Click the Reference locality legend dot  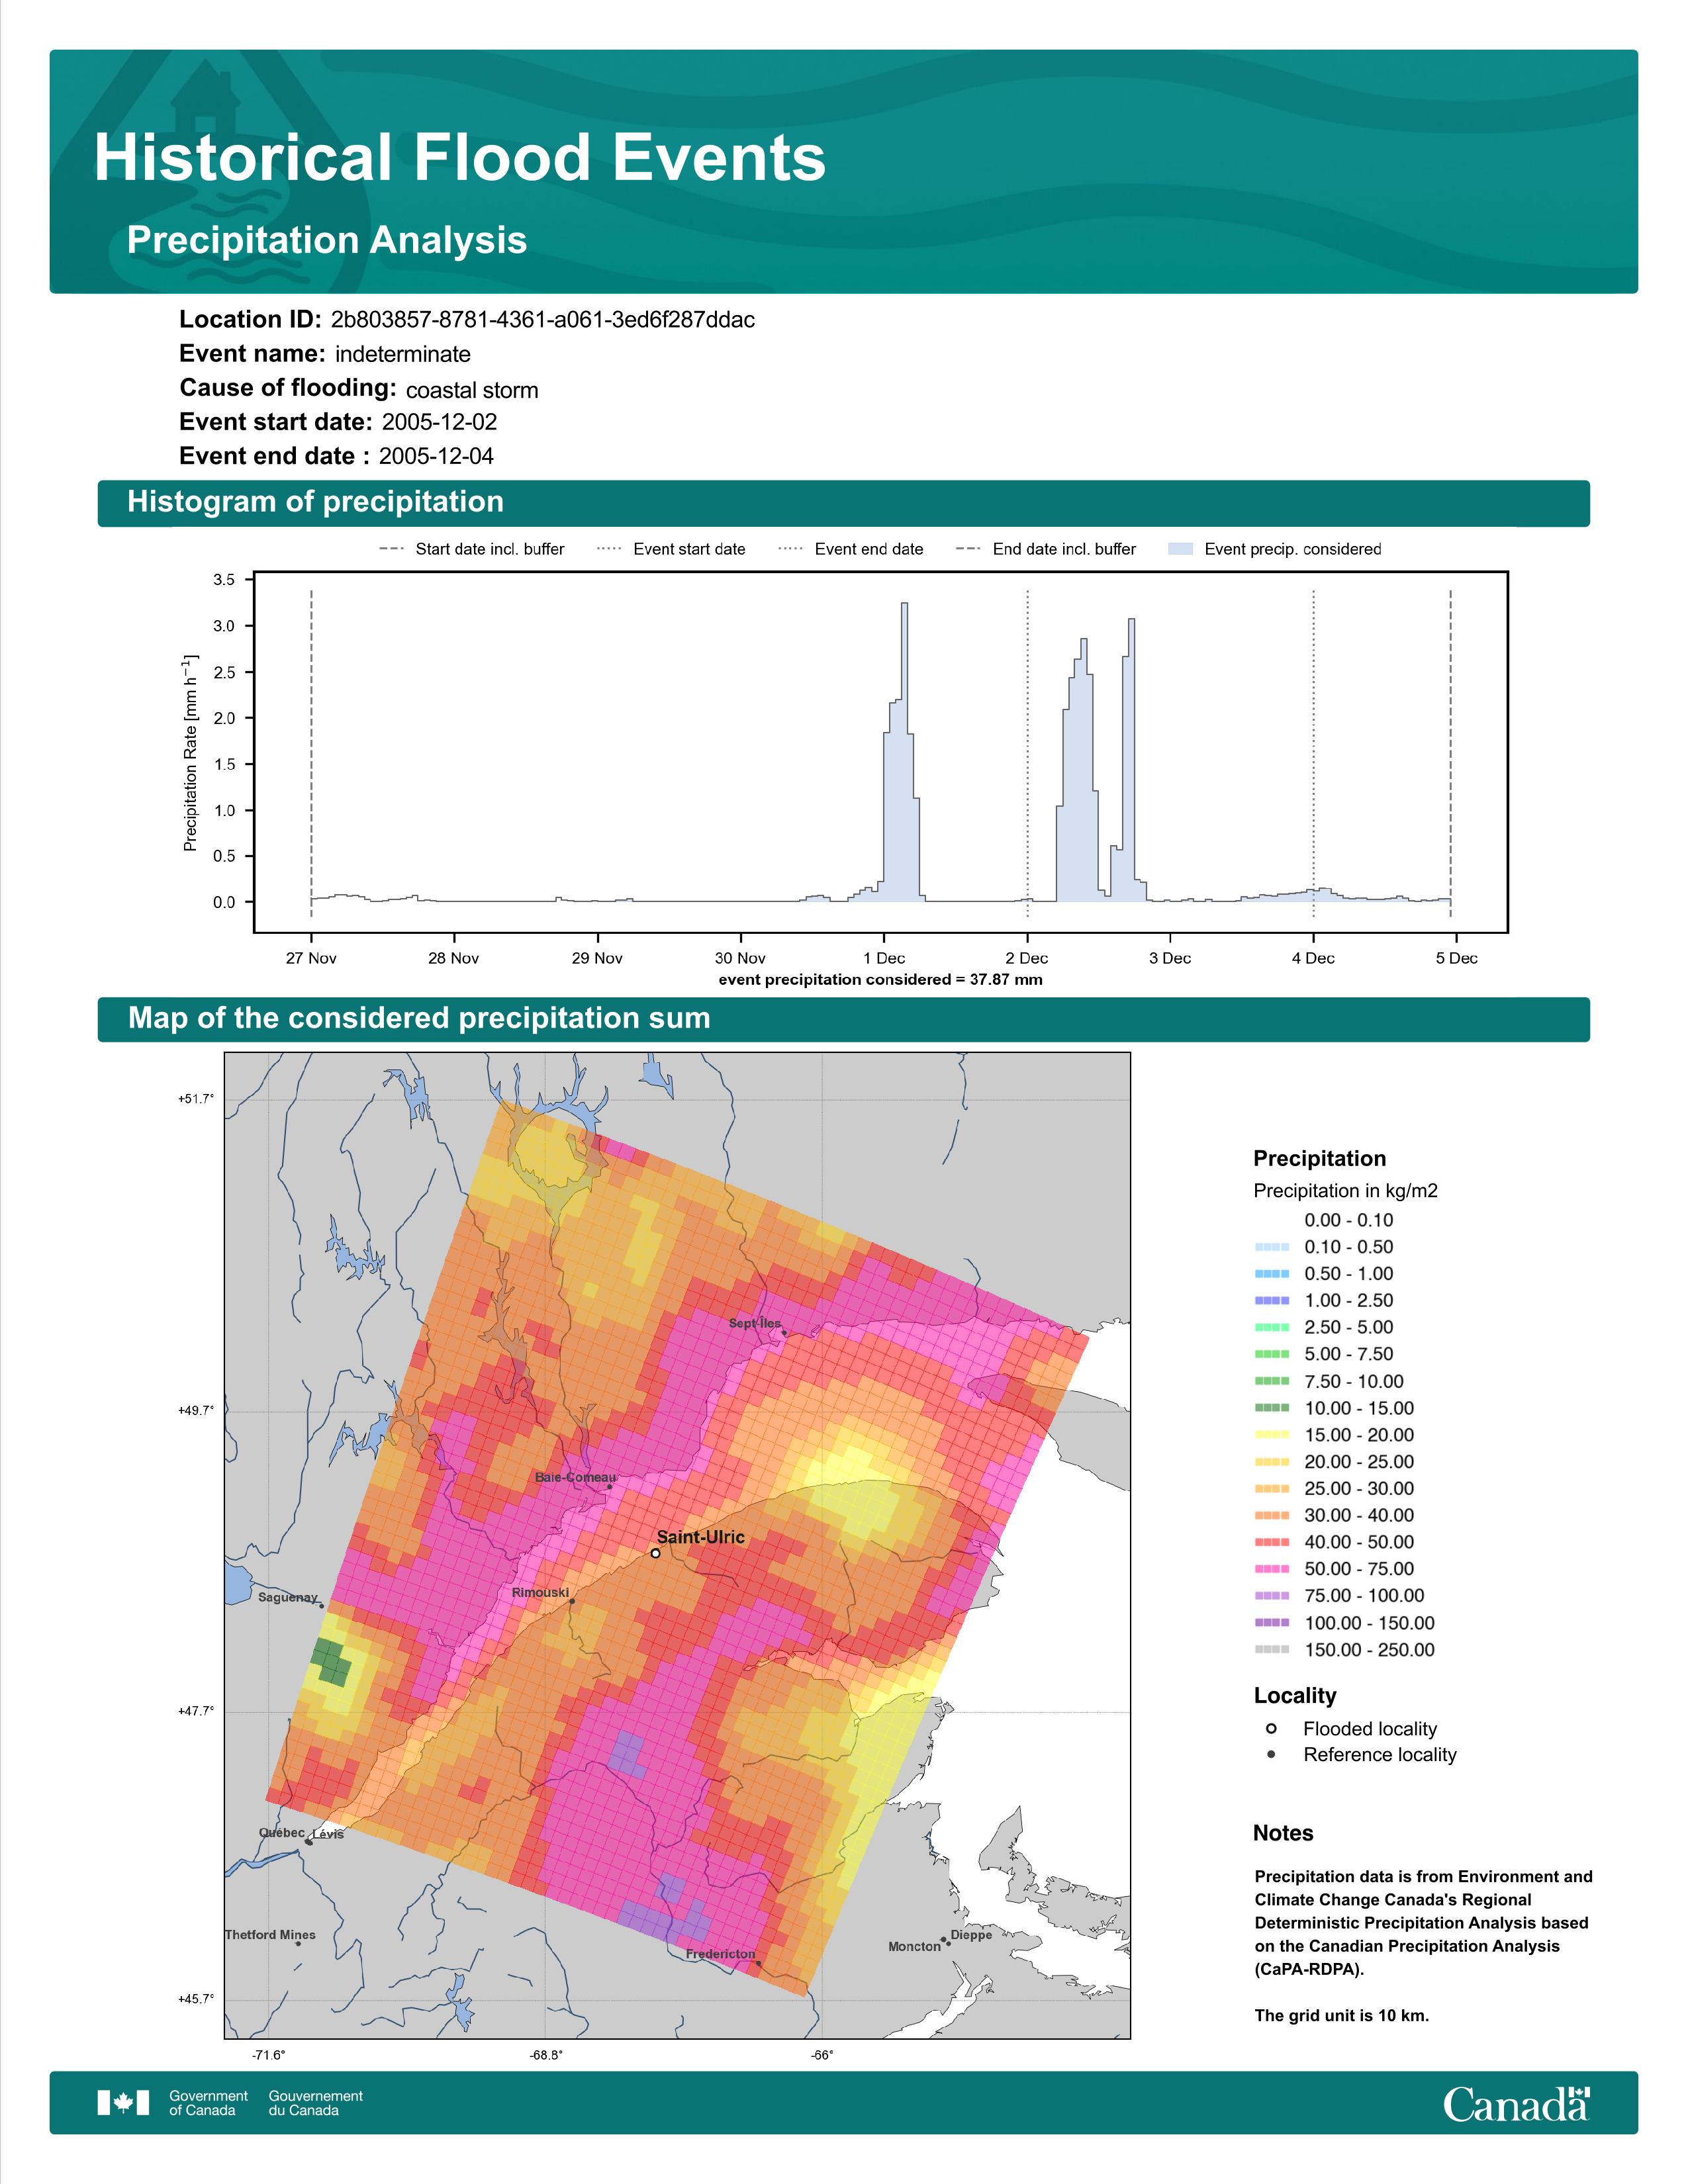coord(1271,1754)
